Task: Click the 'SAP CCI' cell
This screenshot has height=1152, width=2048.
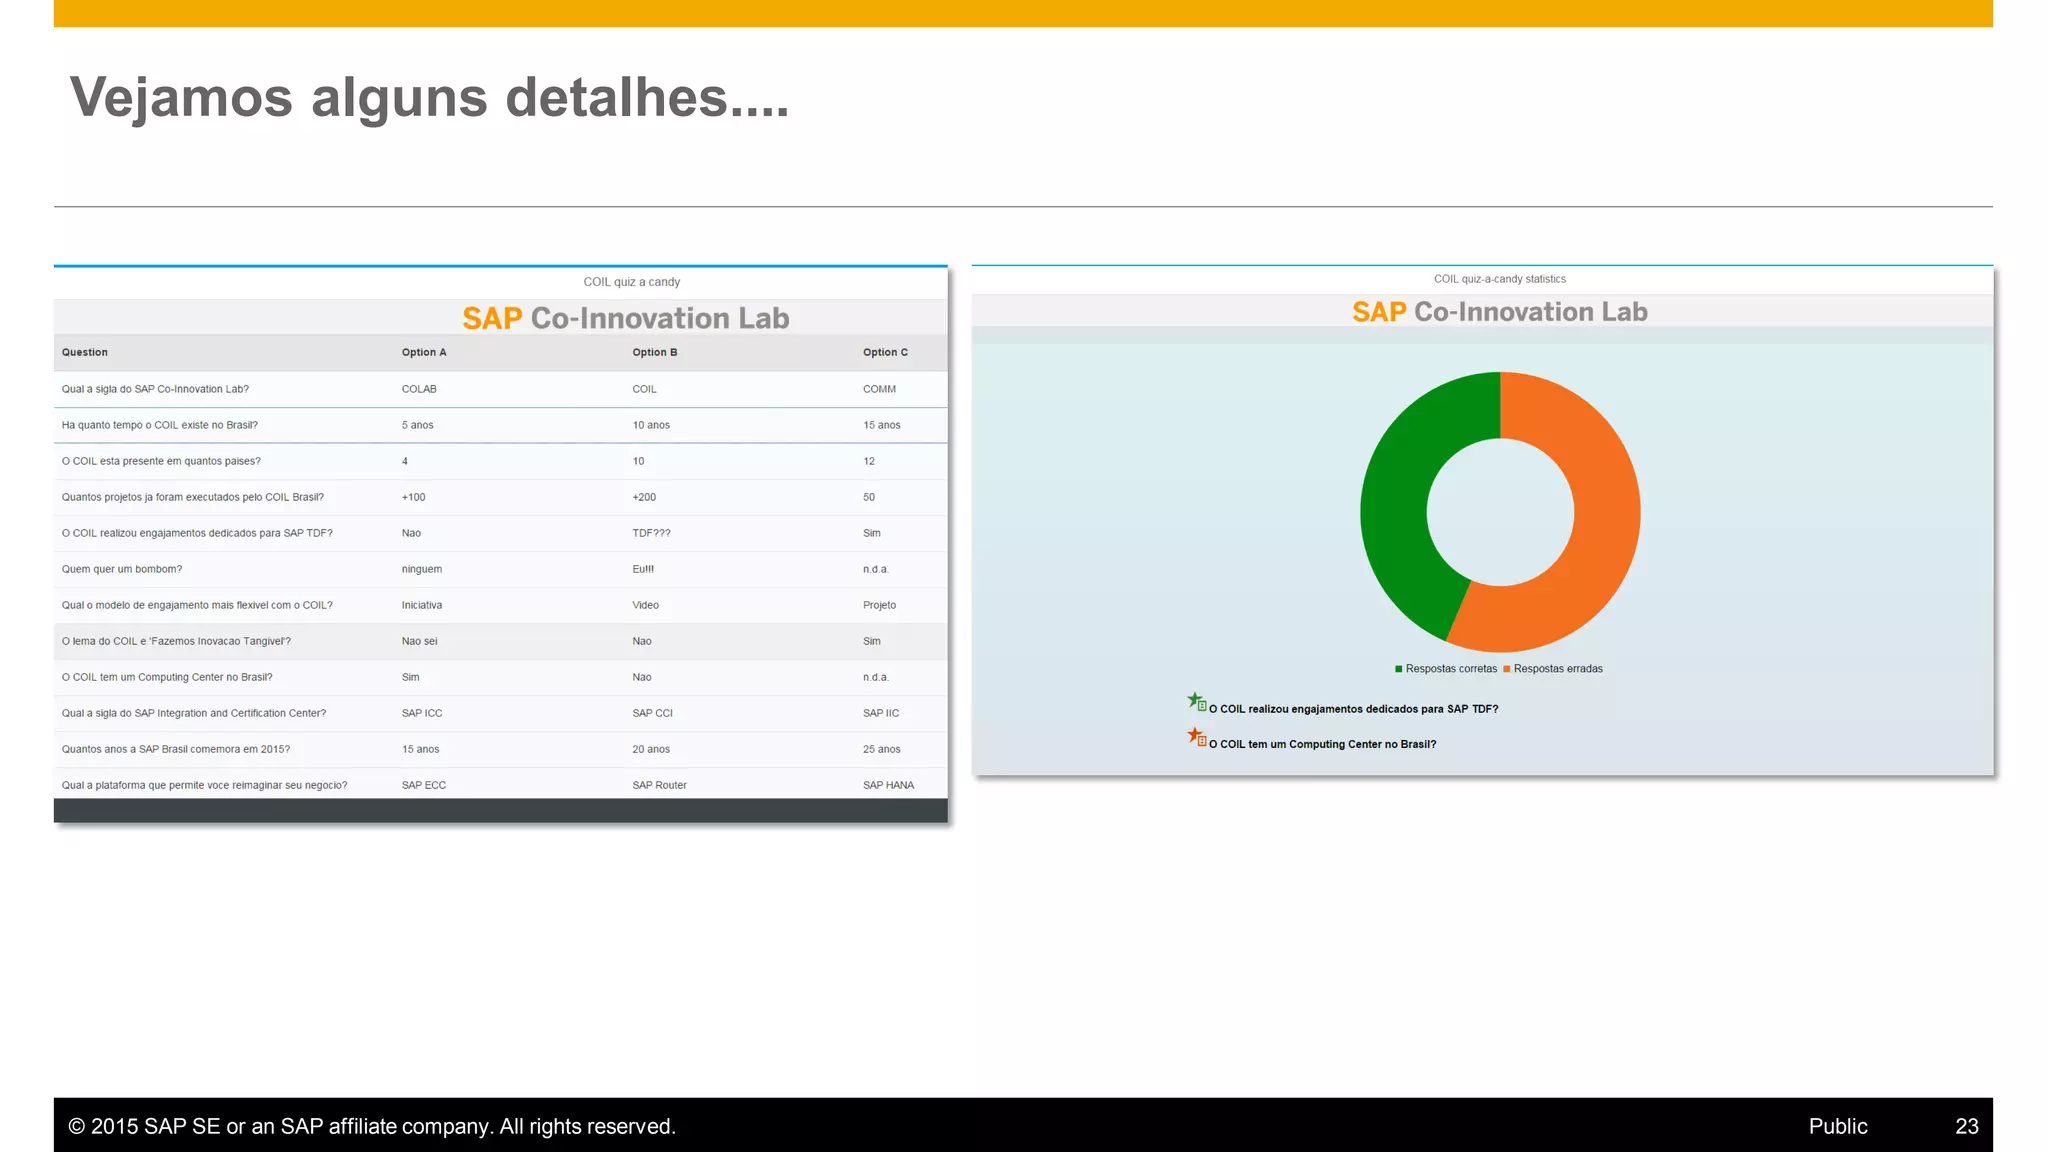Action: [653, 713]
